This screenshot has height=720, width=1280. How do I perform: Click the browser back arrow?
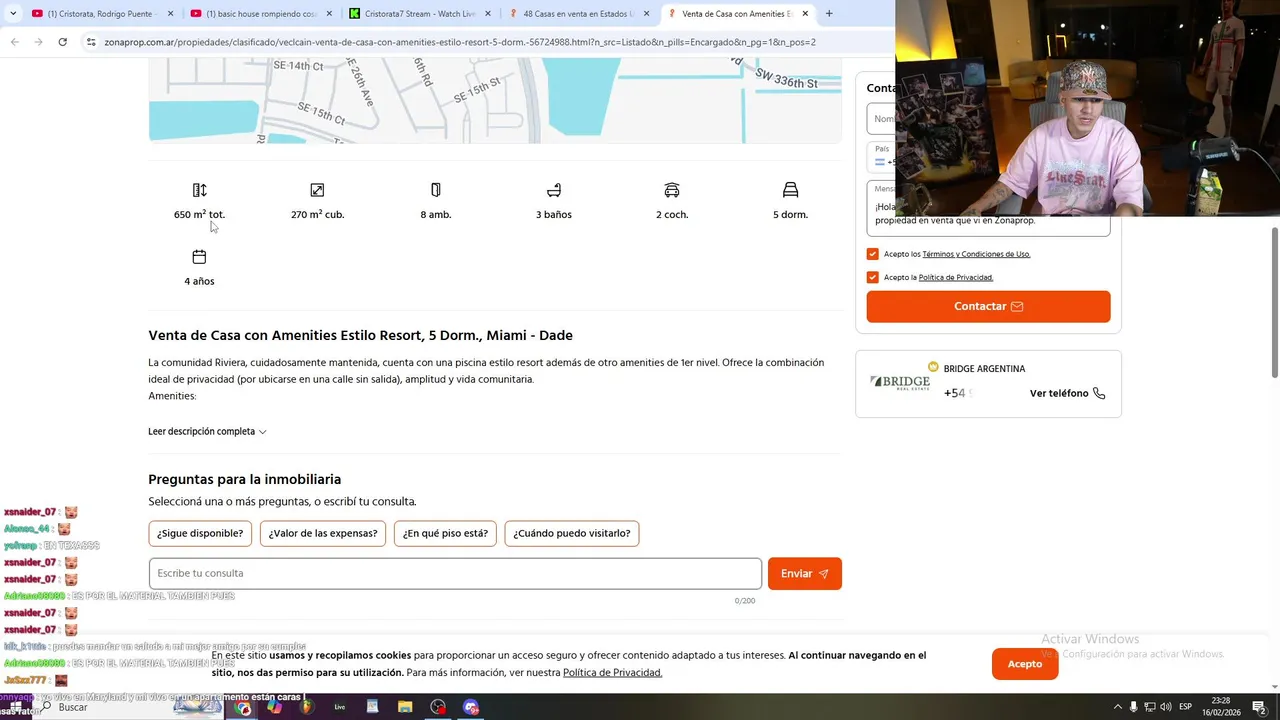point(14,42)
